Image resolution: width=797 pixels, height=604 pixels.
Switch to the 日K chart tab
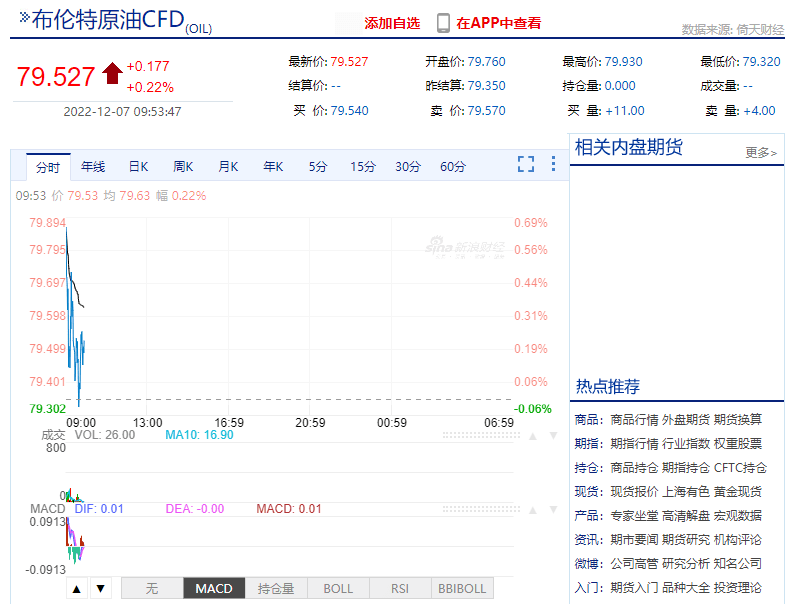pos(138,167)
